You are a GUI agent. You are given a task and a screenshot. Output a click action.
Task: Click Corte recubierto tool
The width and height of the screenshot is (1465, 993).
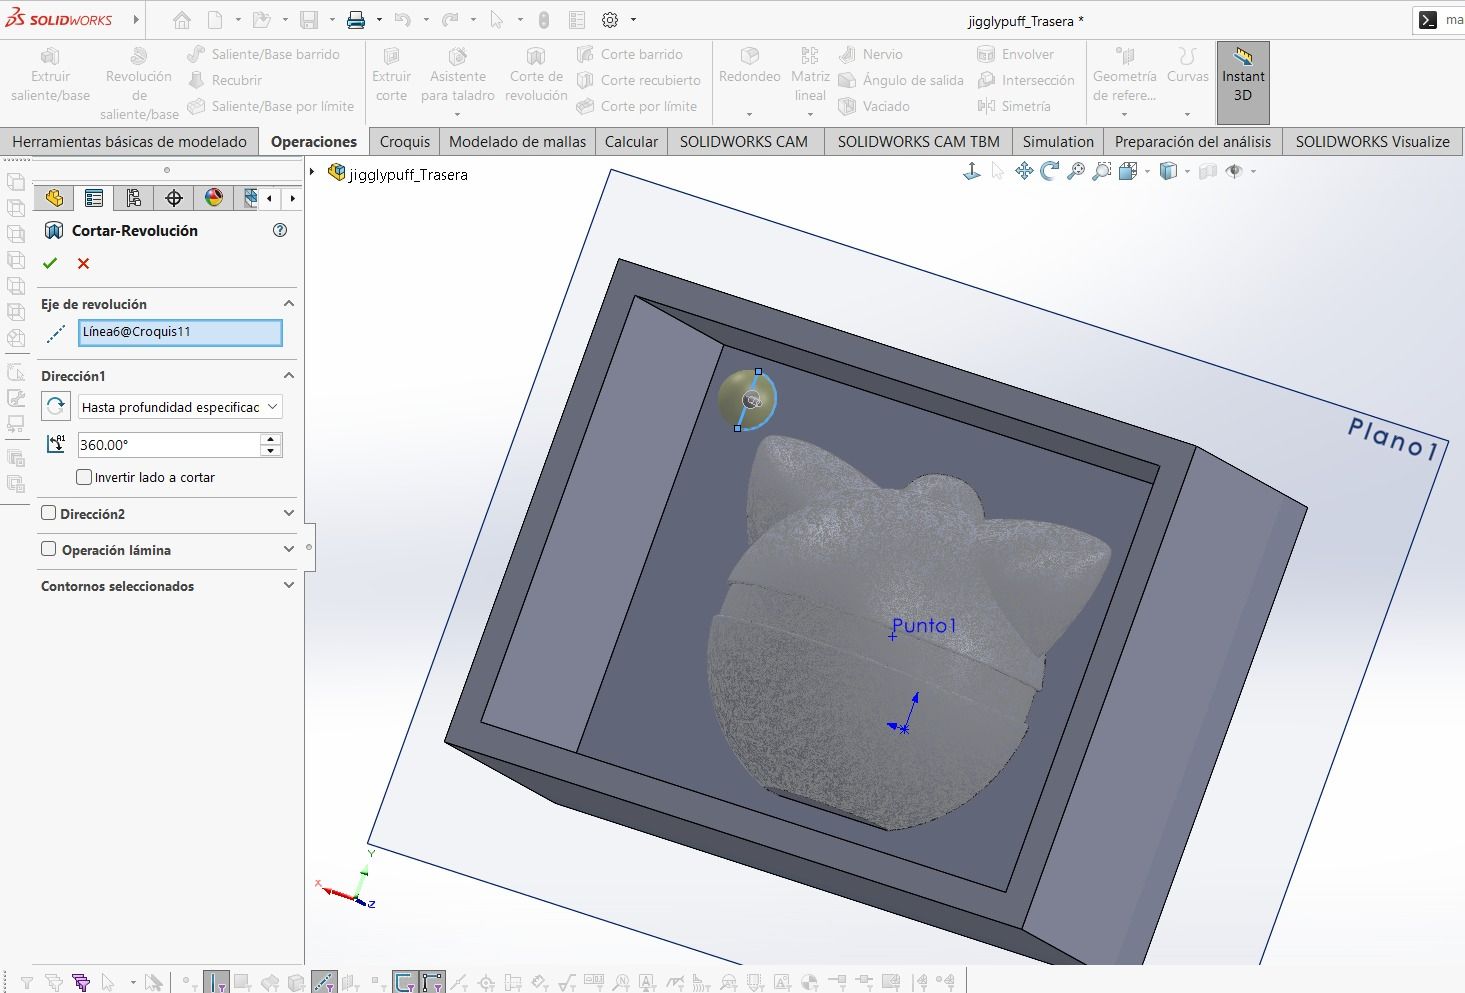click(x=639, y=80)
